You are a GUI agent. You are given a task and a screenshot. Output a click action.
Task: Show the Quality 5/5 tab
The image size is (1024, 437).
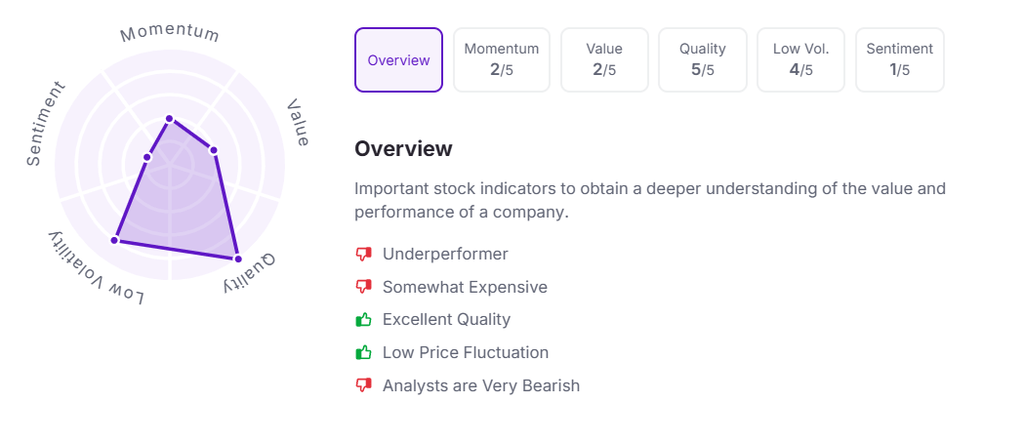point(702,60)
